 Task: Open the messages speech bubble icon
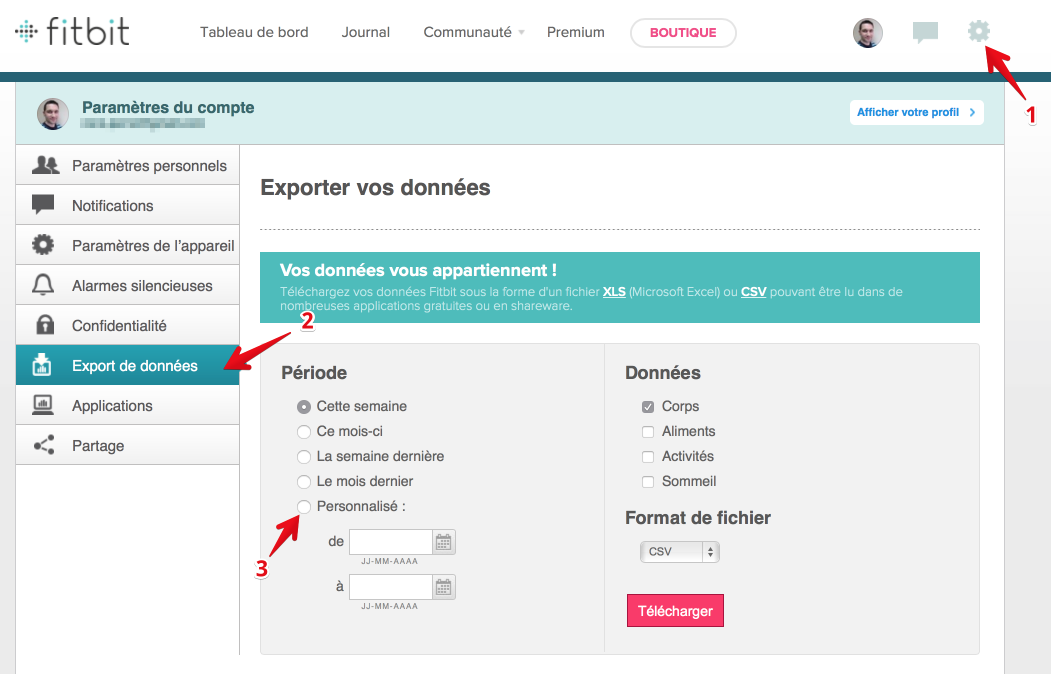[925, 33]
